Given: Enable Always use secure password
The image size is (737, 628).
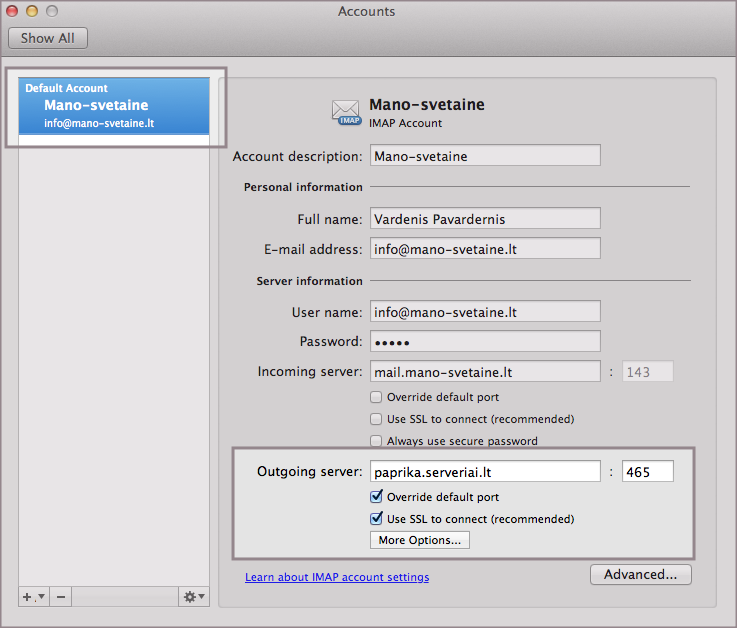Looking at the screenshot, I should click(376, 441).
